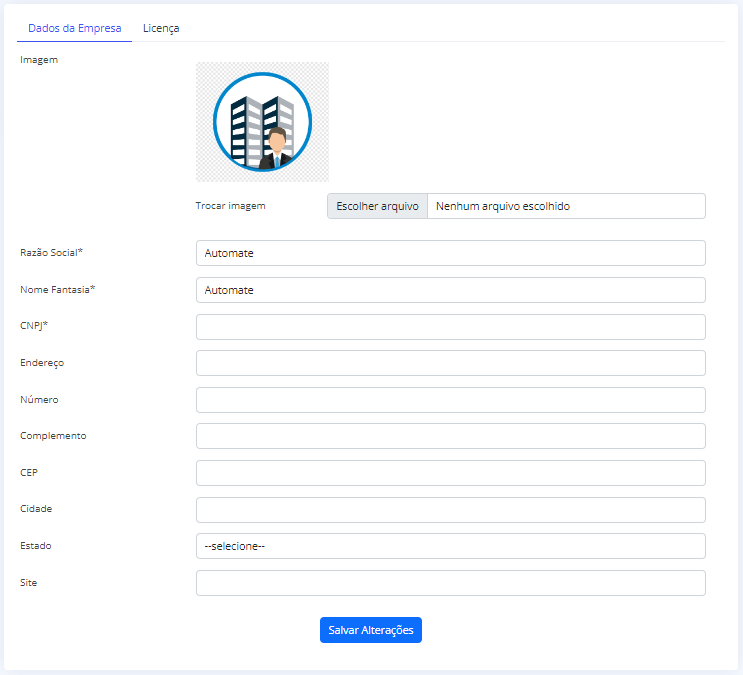This screenshot has height=675, width=743.
Task: Click the Site label text
Action: pyautogui.click(x=28, y=583)
